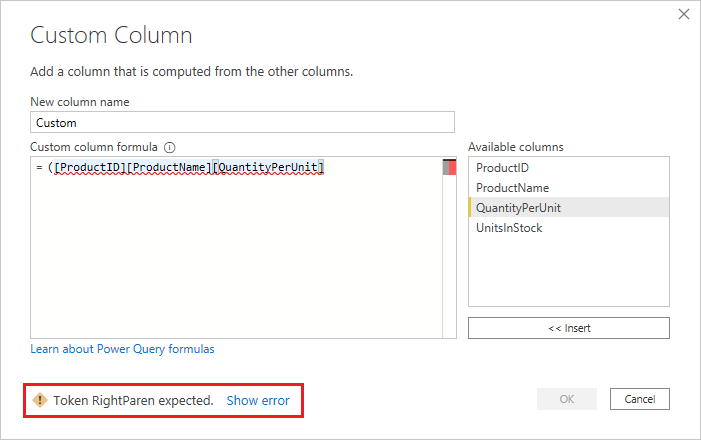This screenshot has height=440, width=701.
Task: Click inside the empty formula editor area
Action: pos(236,260)
